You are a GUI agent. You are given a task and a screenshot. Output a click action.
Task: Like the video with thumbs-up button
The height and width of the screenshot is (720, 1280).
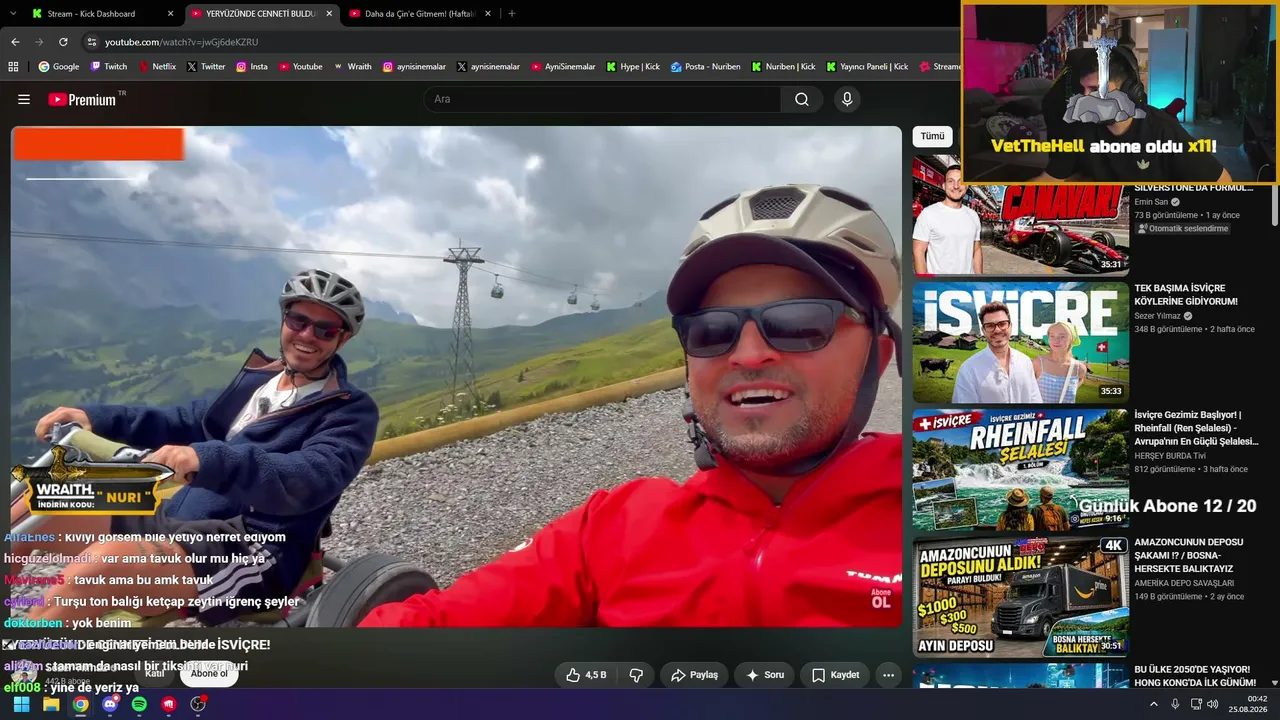[585, 675]
